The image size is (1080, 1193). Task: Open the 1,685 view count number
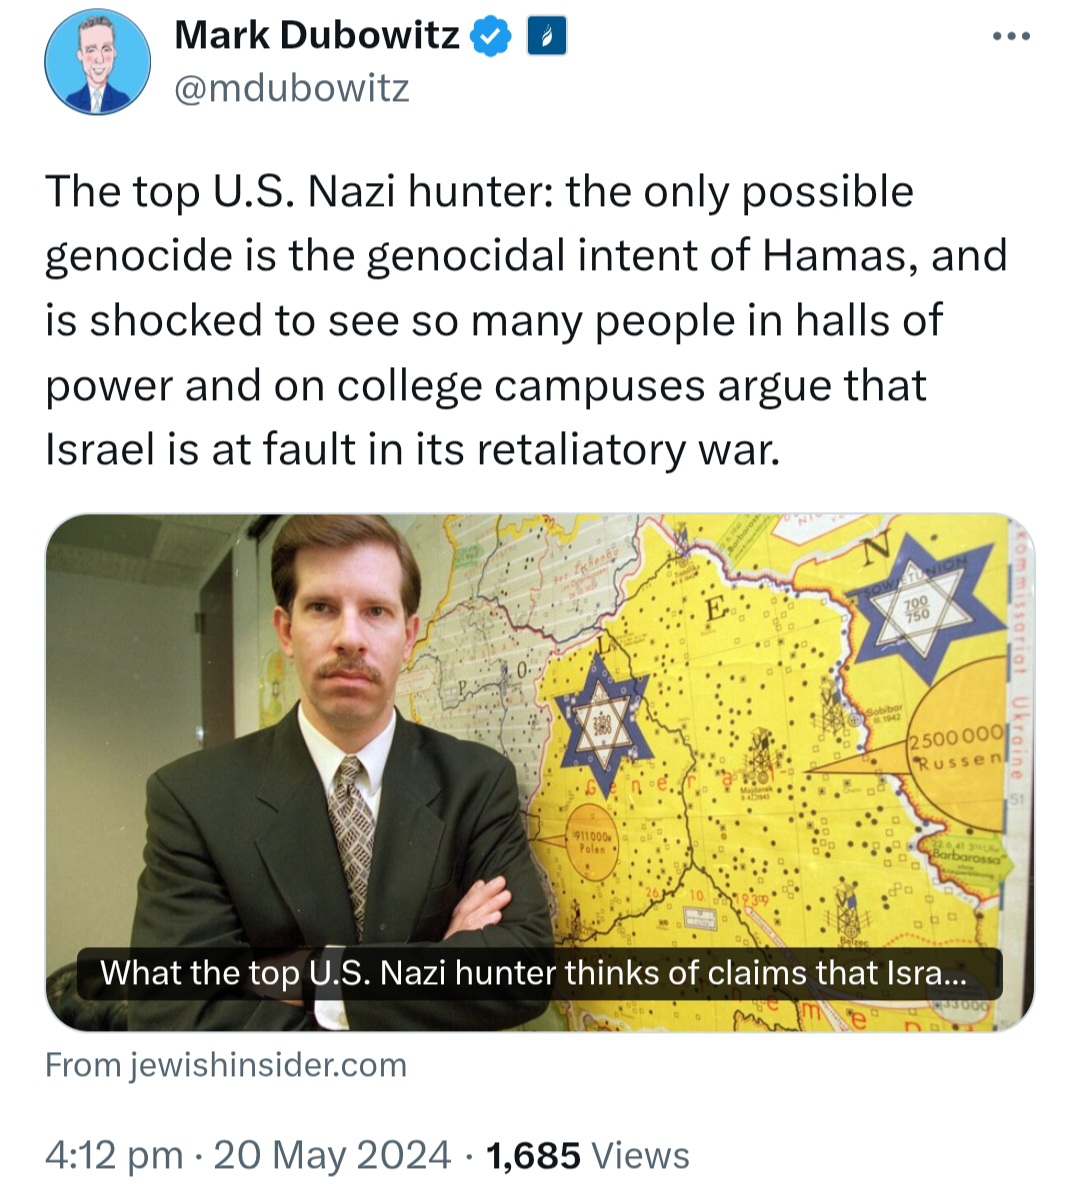click(533, 1155)
